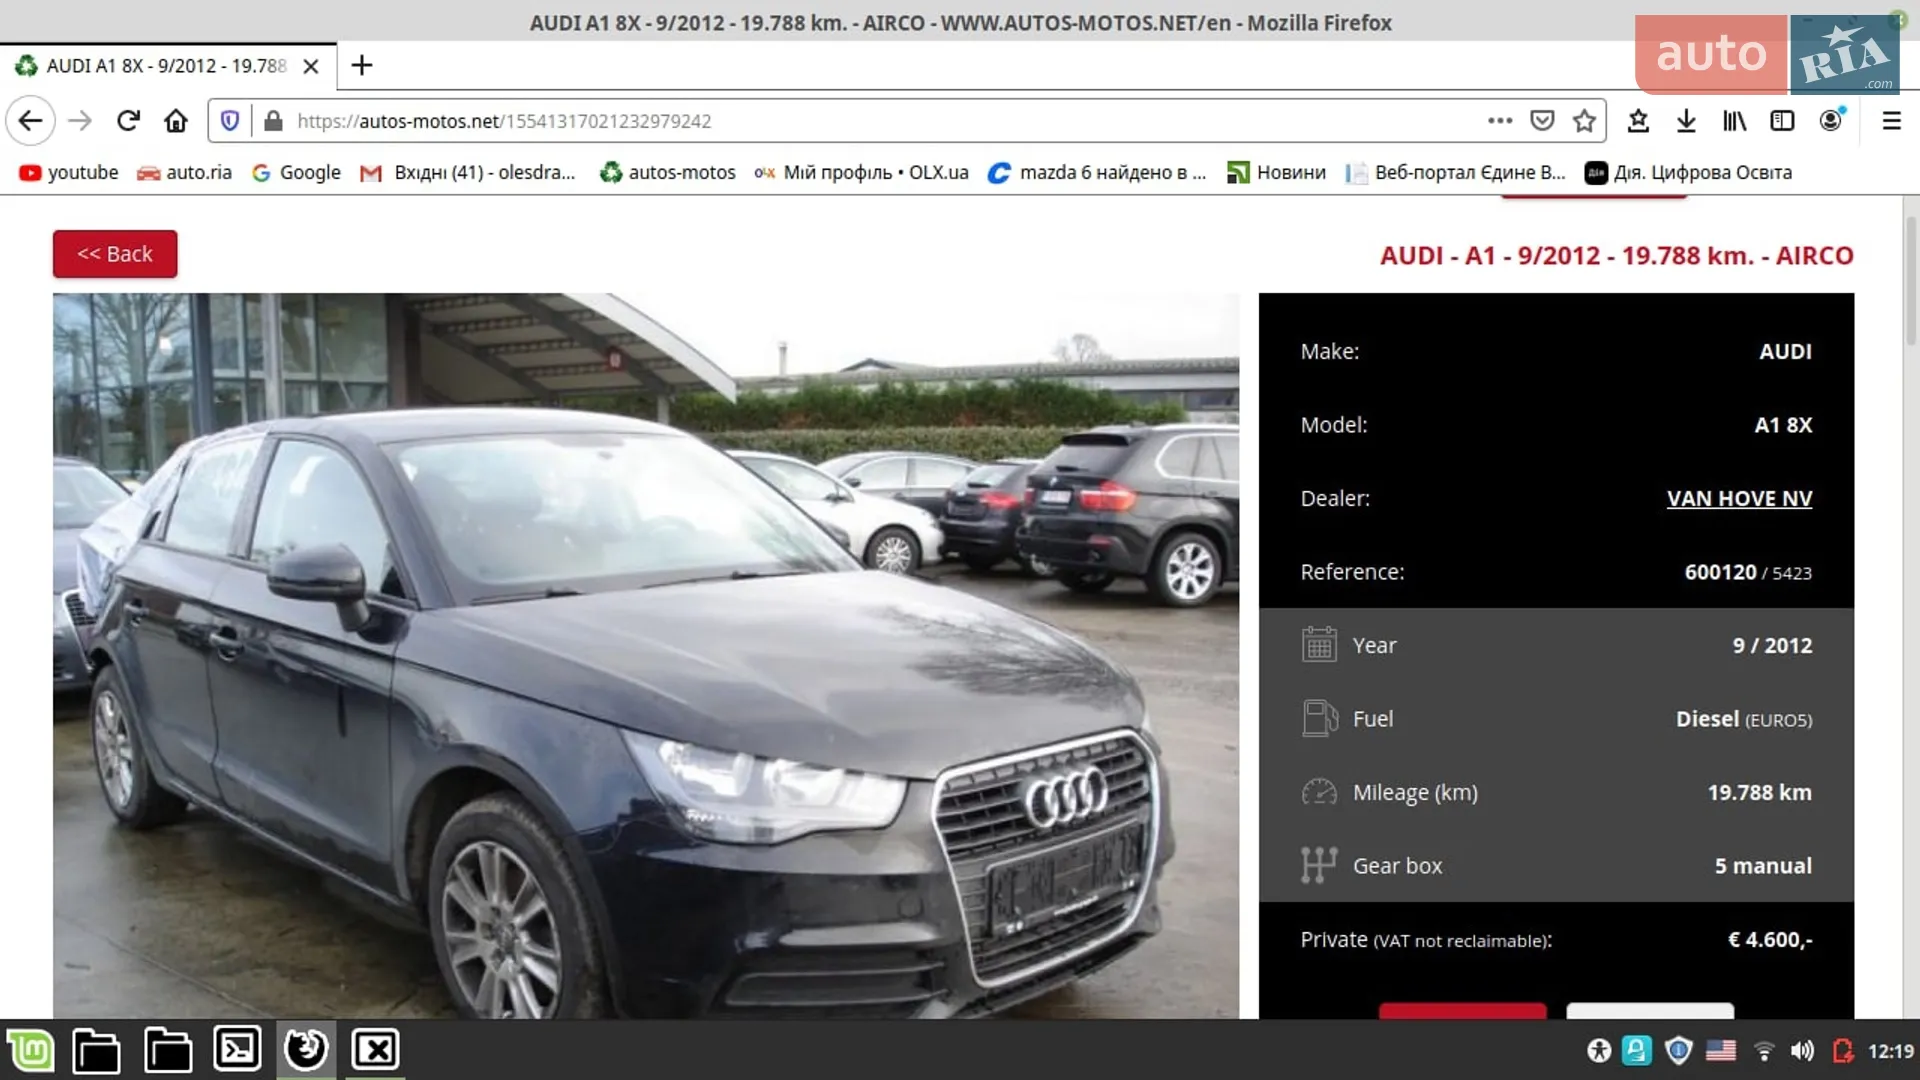Viewport: 1920px width, 1080px height.
Task: Open the volume control tray icon
Action: (1802, 1051)
